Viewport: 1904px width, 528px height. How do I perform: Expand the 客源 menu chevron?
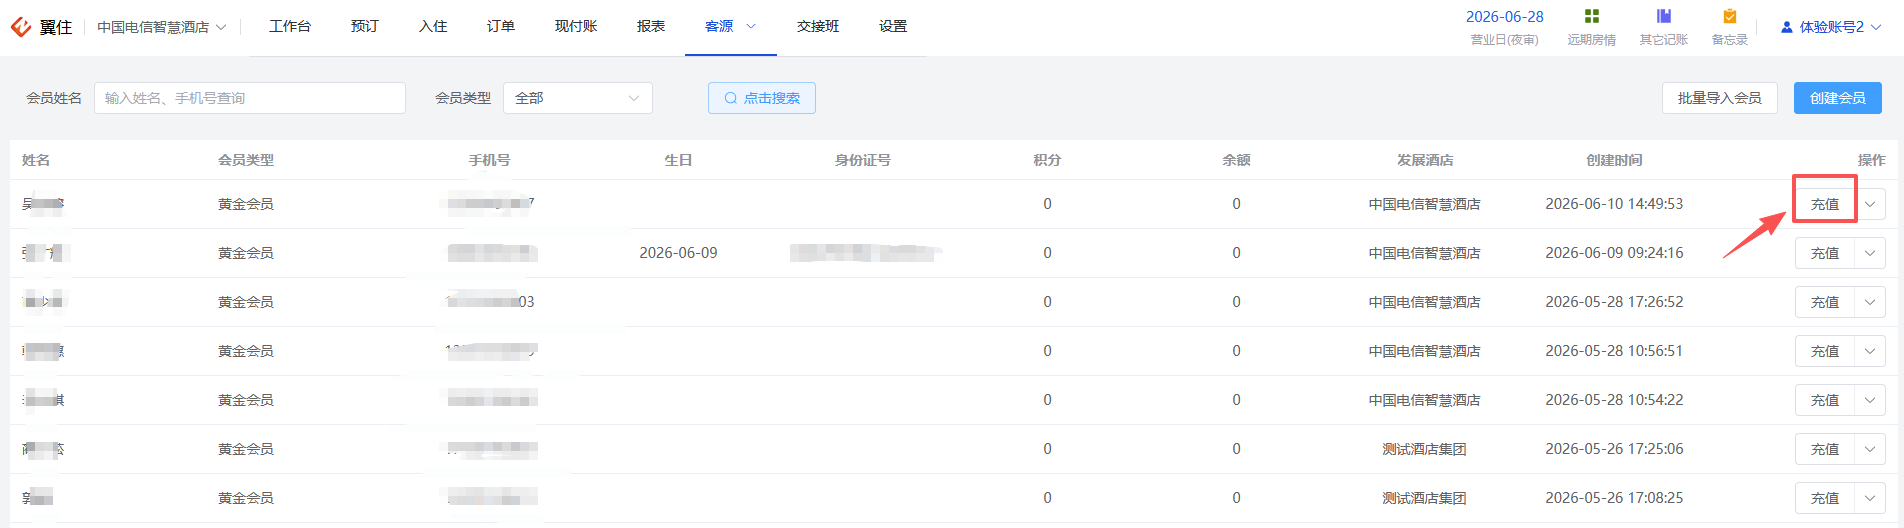(751, 26)
